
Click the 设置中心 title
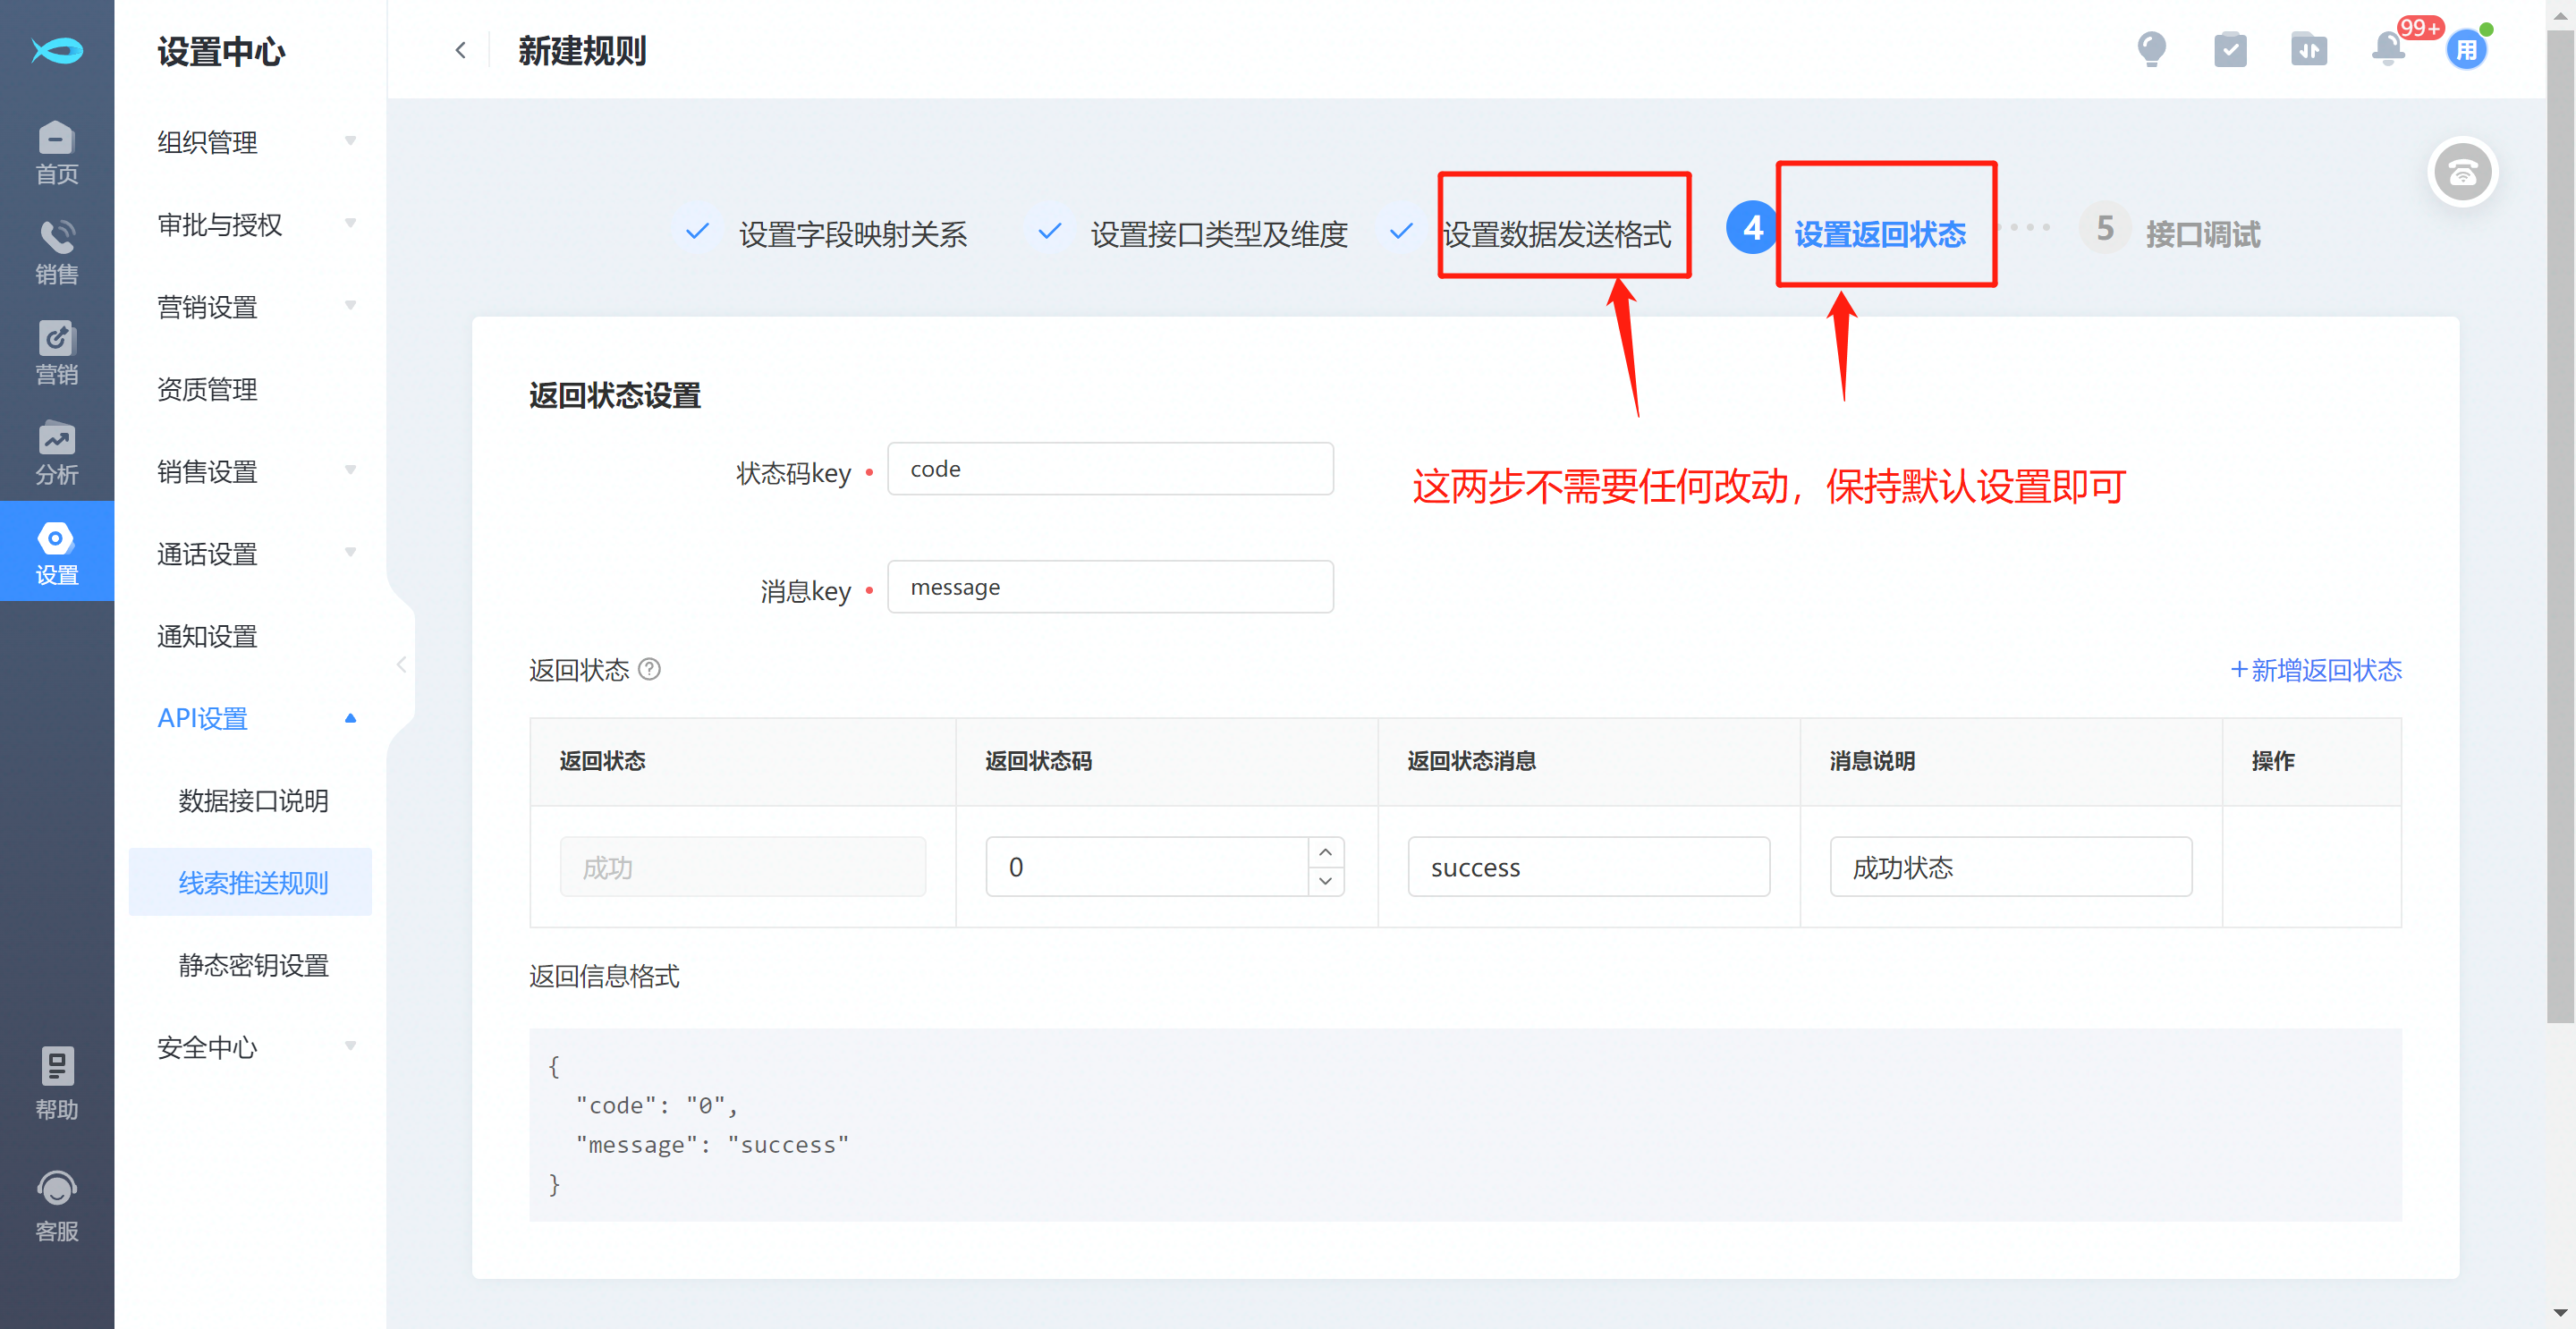coord(221,52)
